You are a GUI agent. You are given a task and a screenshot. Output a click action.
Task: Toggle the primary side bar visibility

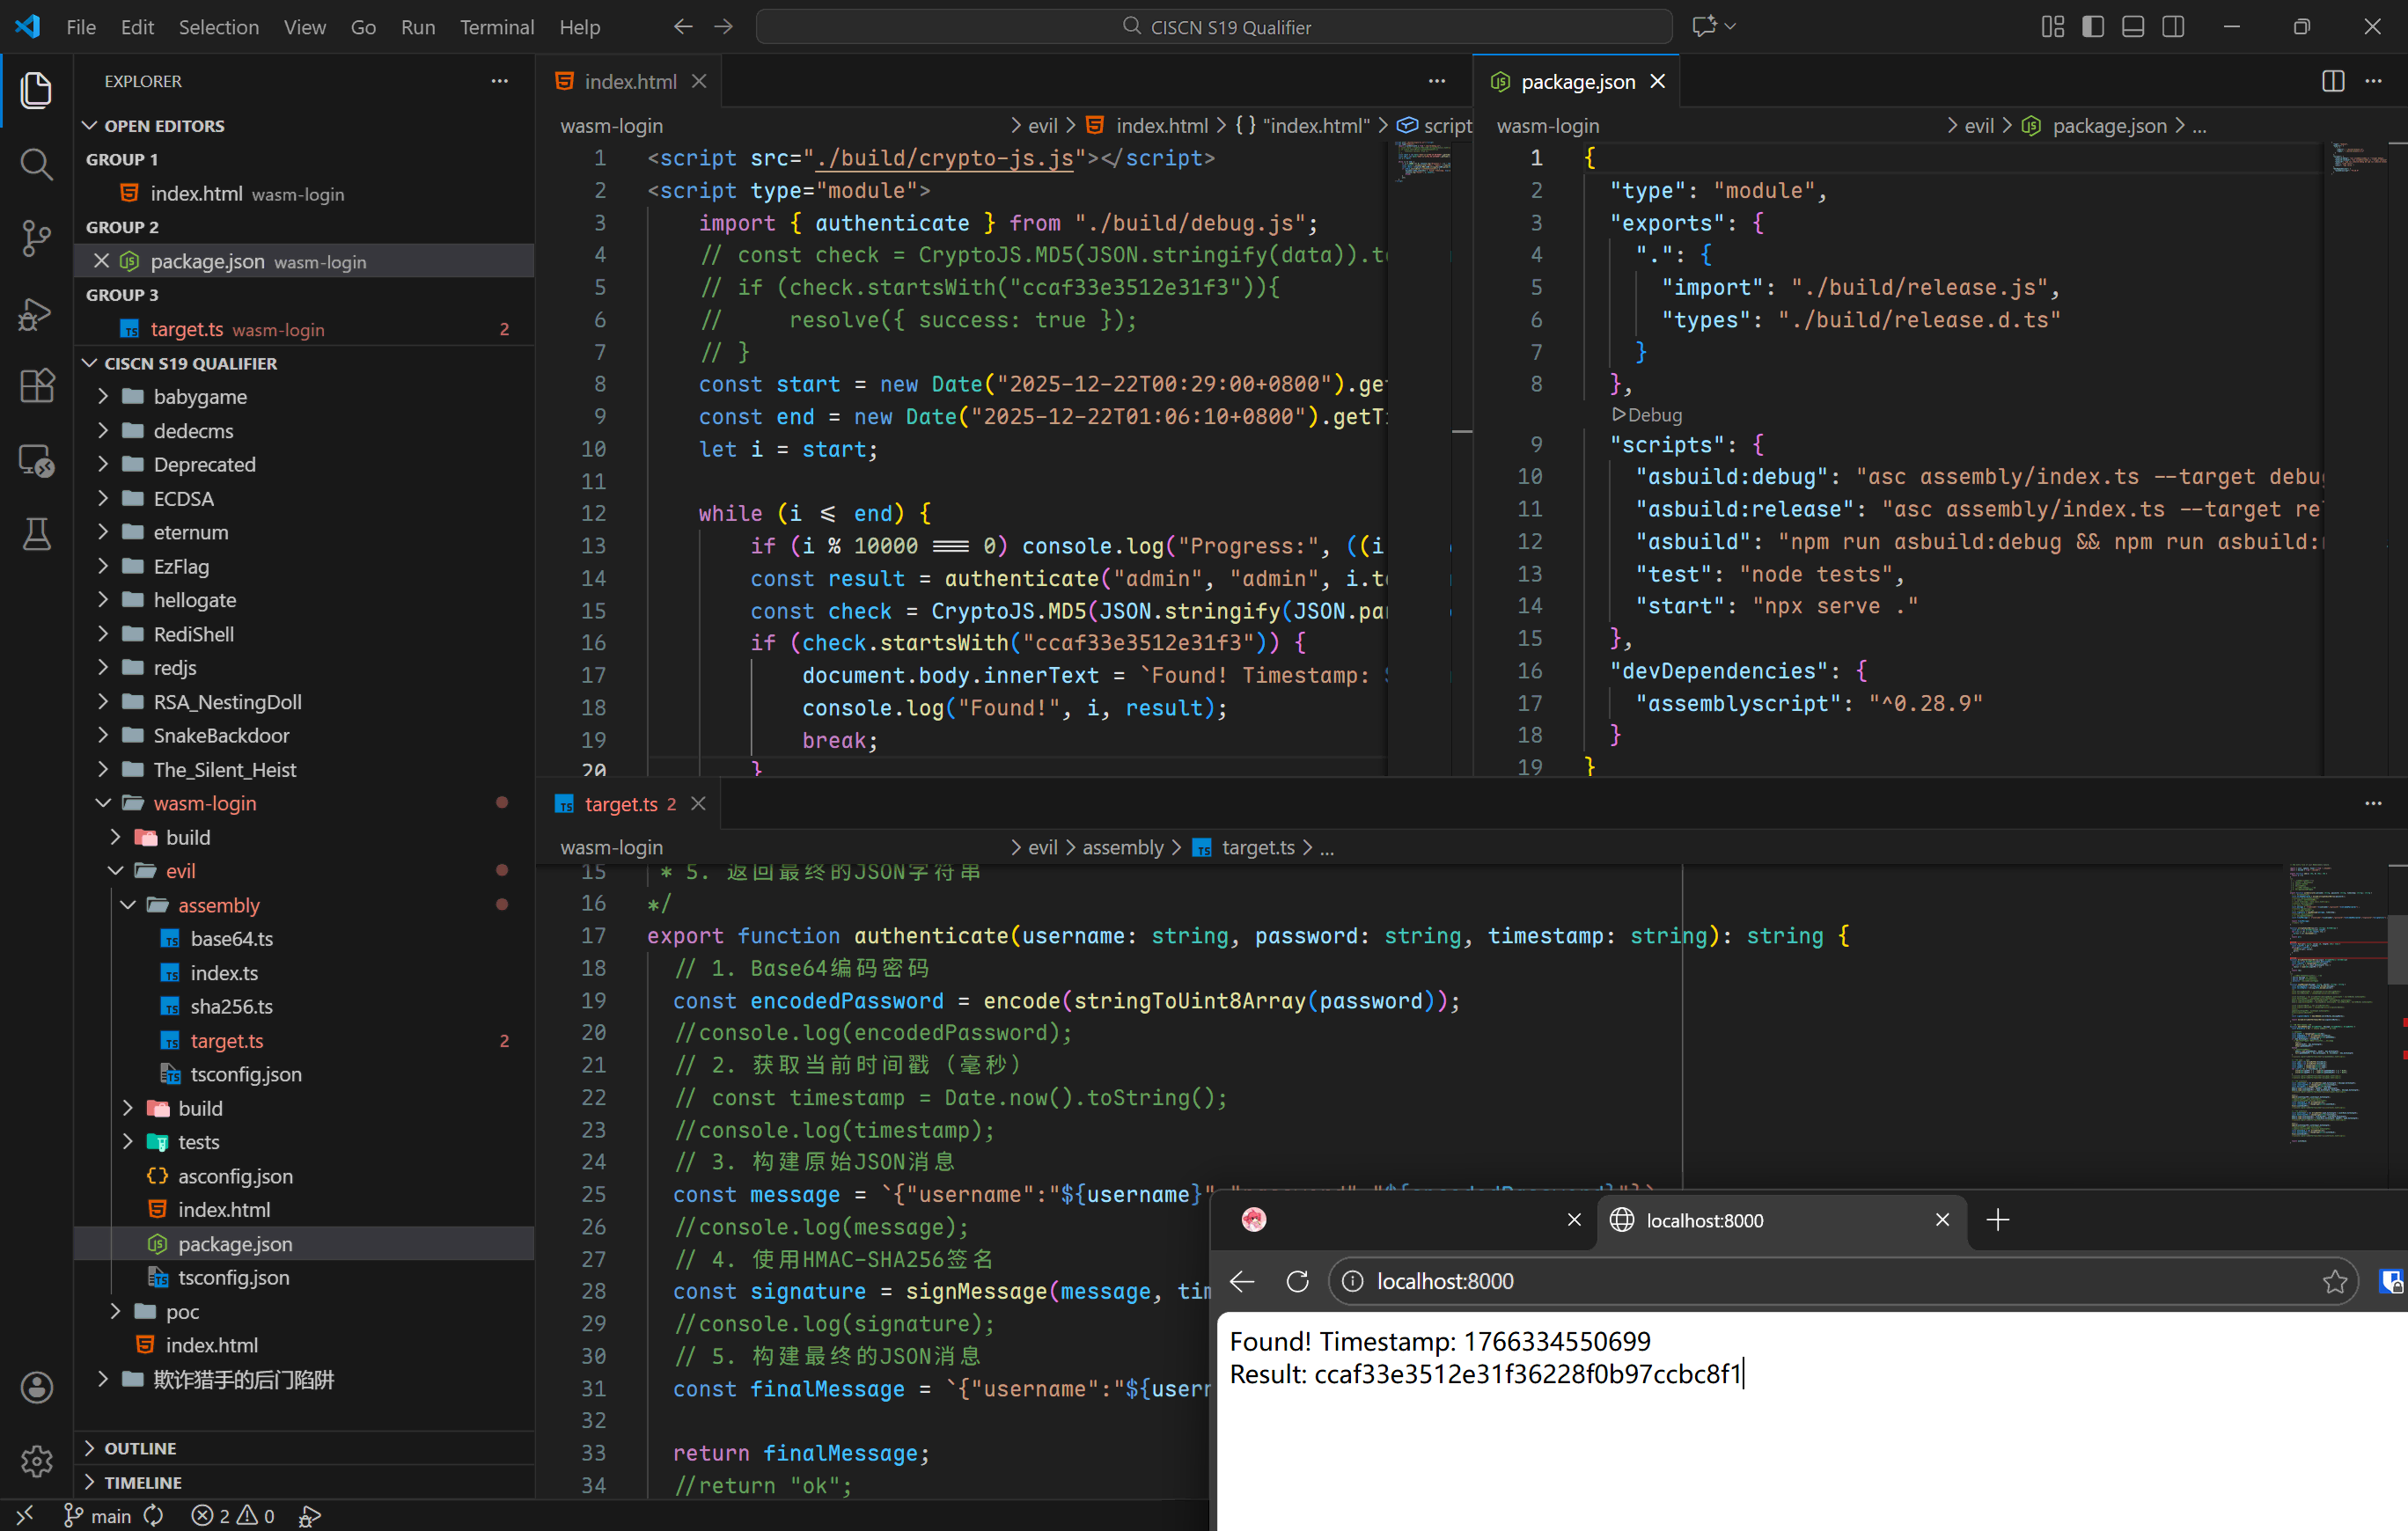[x=2092, y=27]
